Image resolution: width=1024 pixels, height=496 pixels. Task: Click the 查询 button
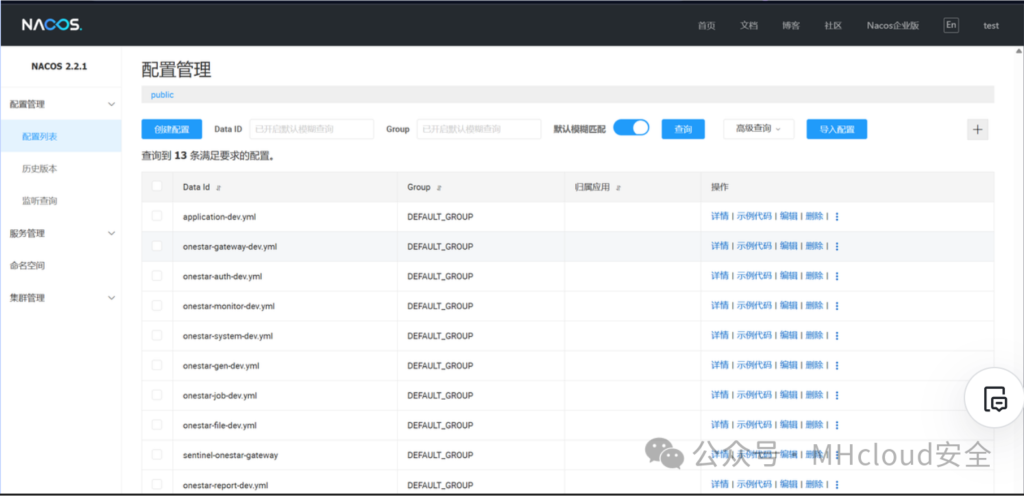[x=683, y=129]
